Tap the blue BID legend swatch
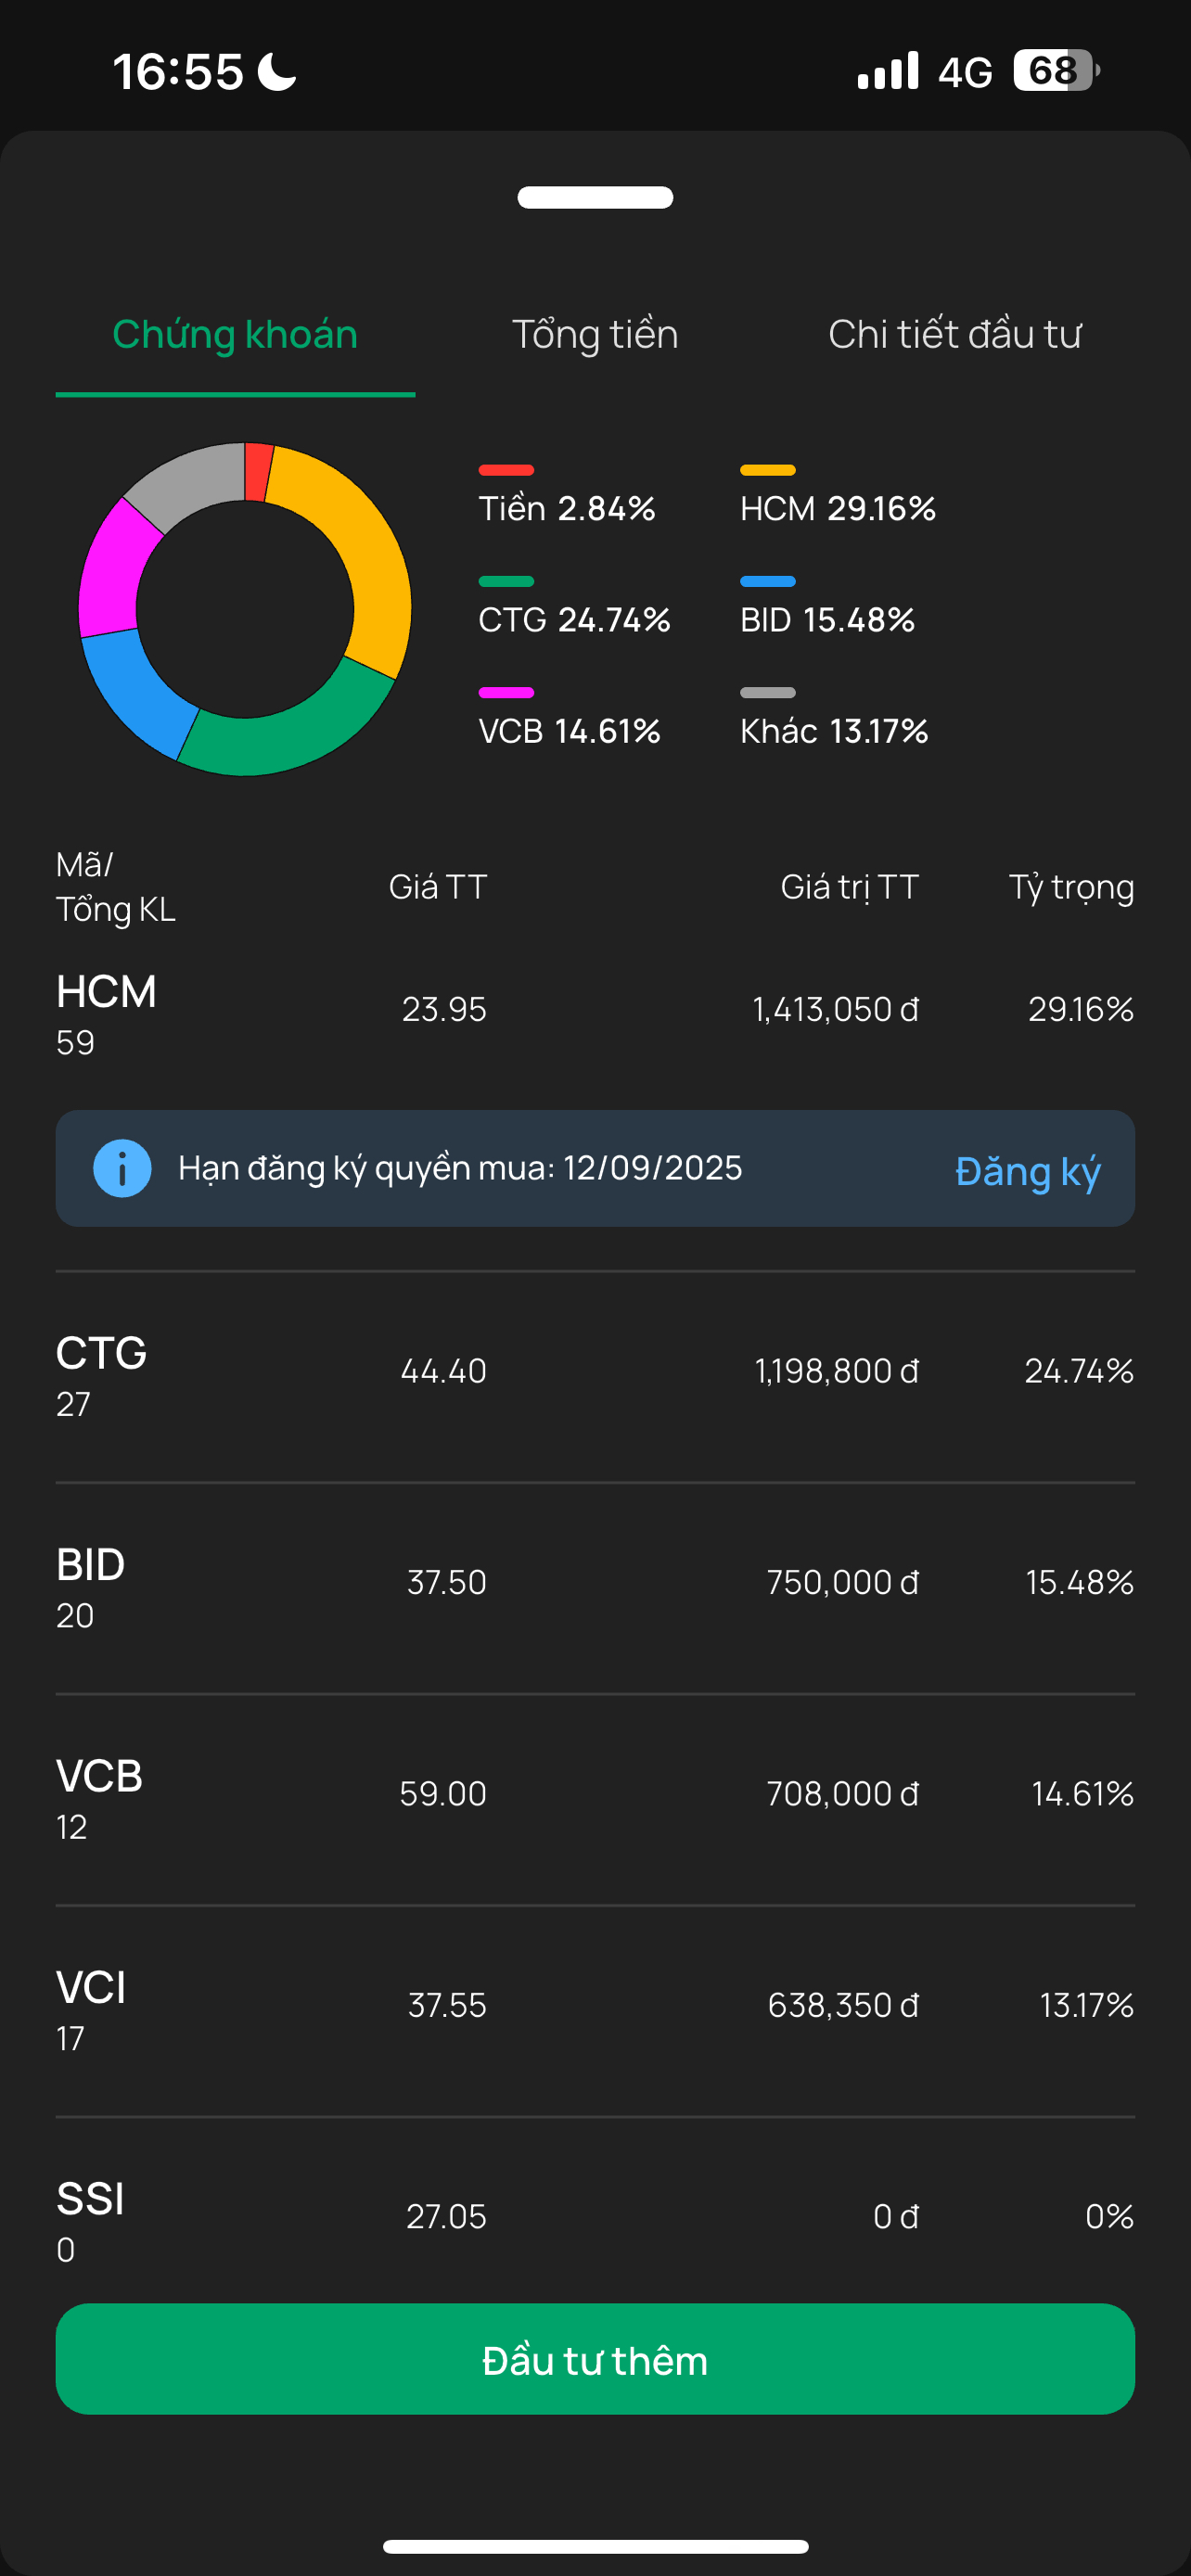Screen dimensions: 1191x2576 click(x=767, y=581)
